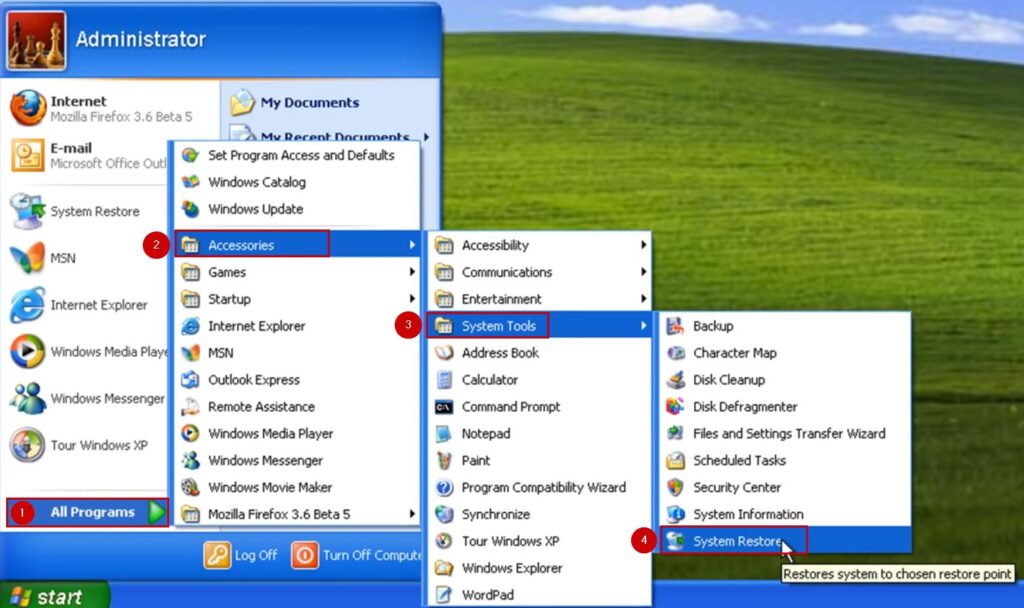Open the Disk Cleanup icon

pyautogui.click(x=675, y=379)
